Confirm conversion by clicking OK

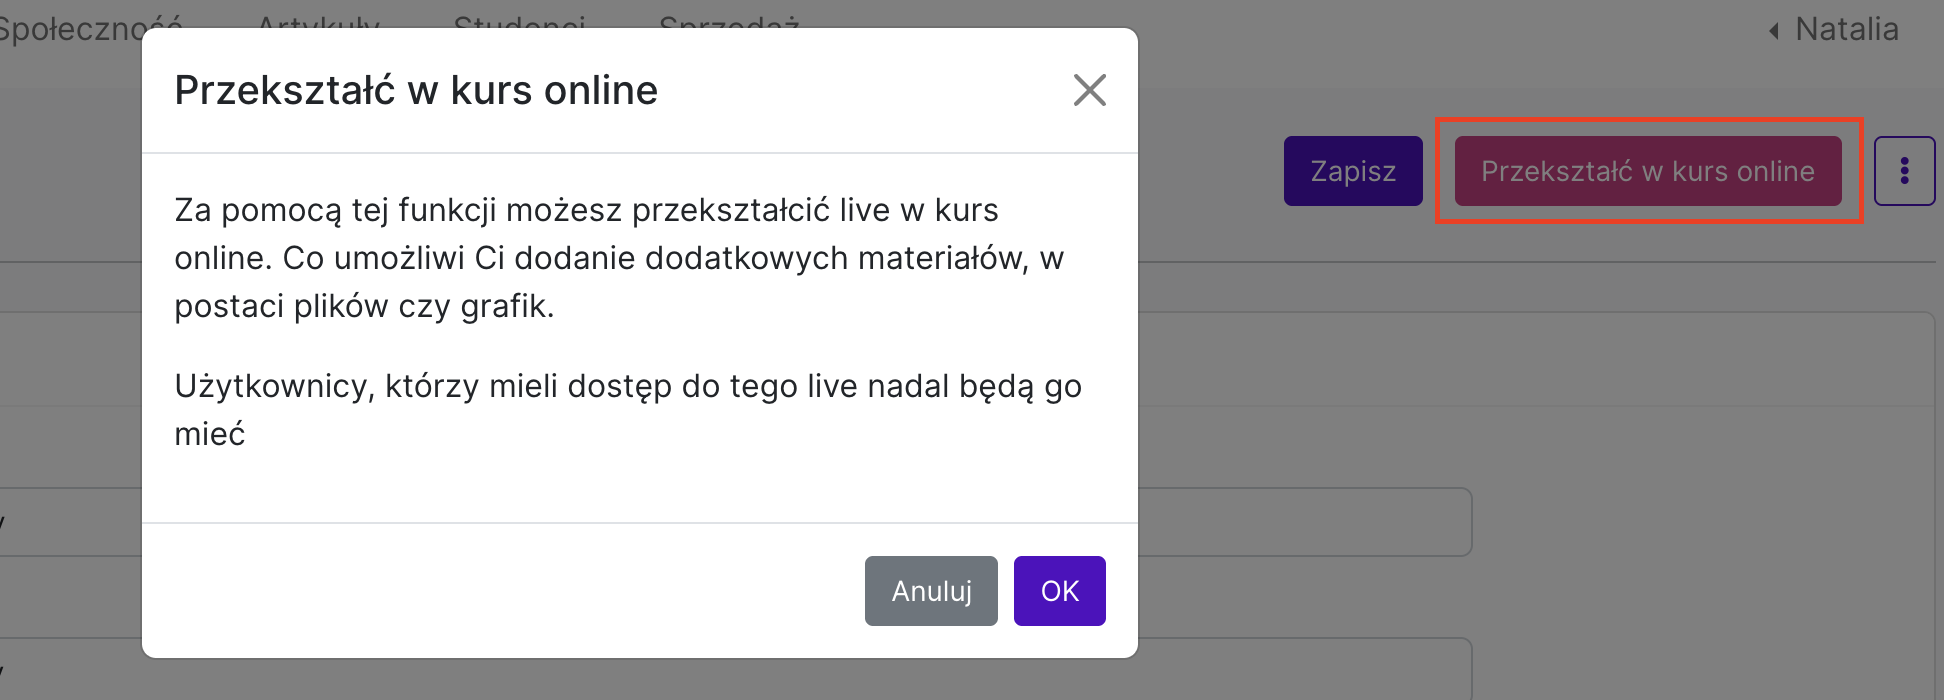[x=1059, y=590]
